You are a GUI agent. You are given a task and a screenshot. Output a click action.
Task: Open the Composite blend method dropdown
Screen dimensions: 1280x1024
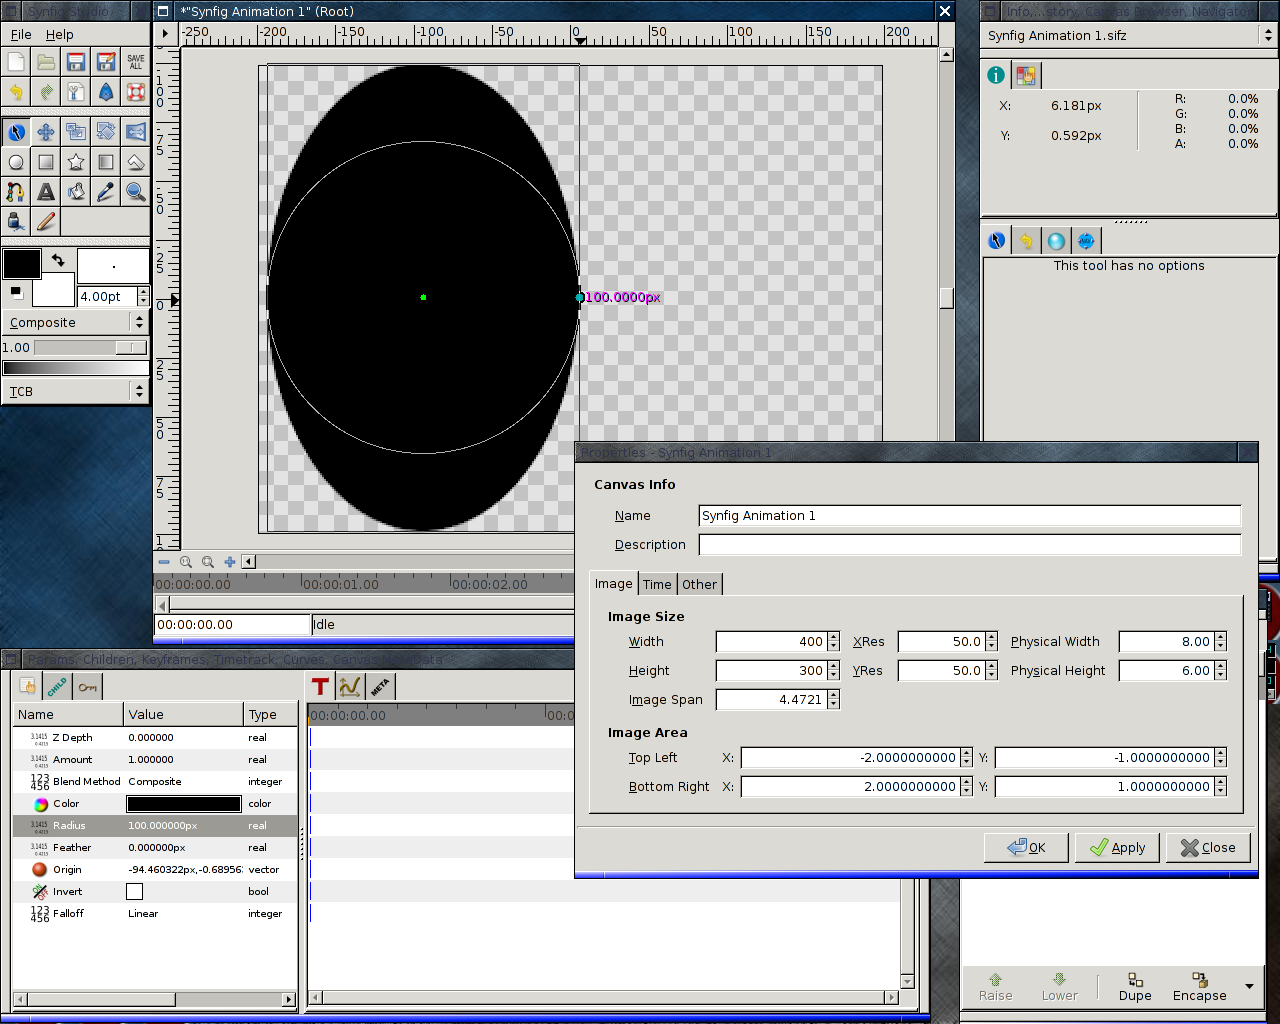coord(75,322)
